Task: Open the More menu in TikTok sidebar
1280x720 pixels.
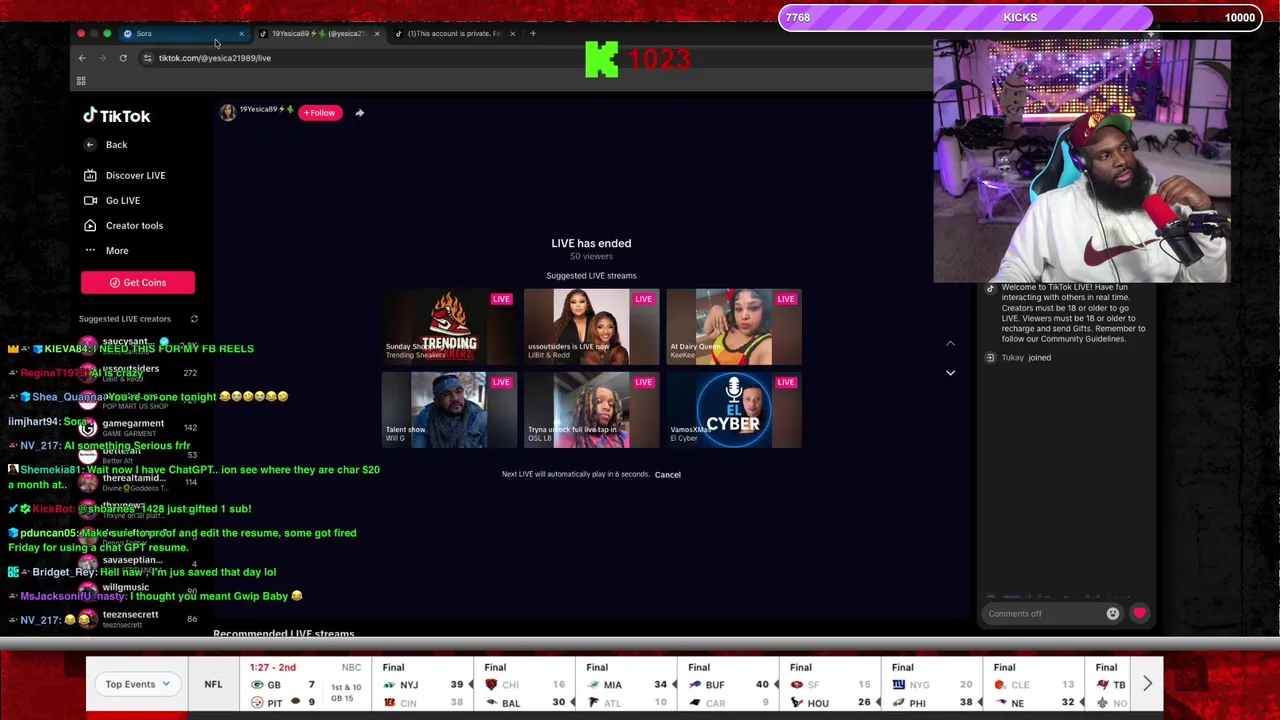Action: [x=106, y=250]
